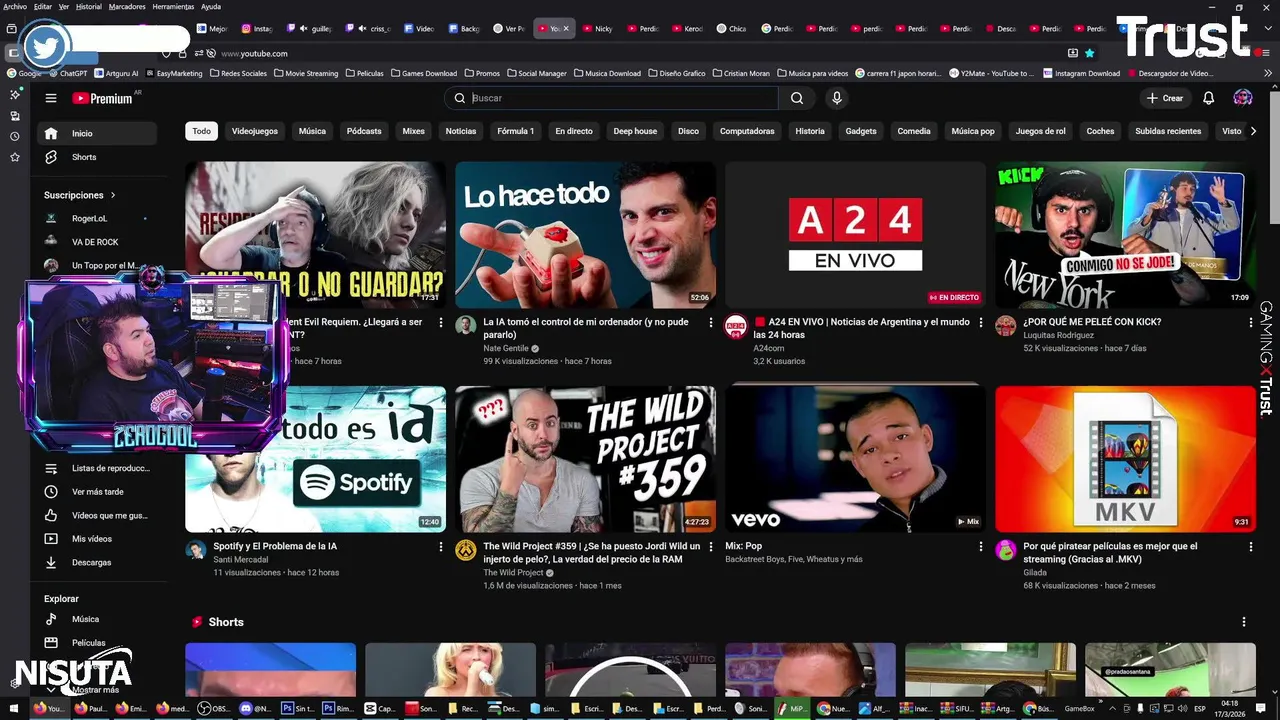Open OBS from the Windows taskbar
Viewport: 1280px width, 720px height.
coord(213,708)
